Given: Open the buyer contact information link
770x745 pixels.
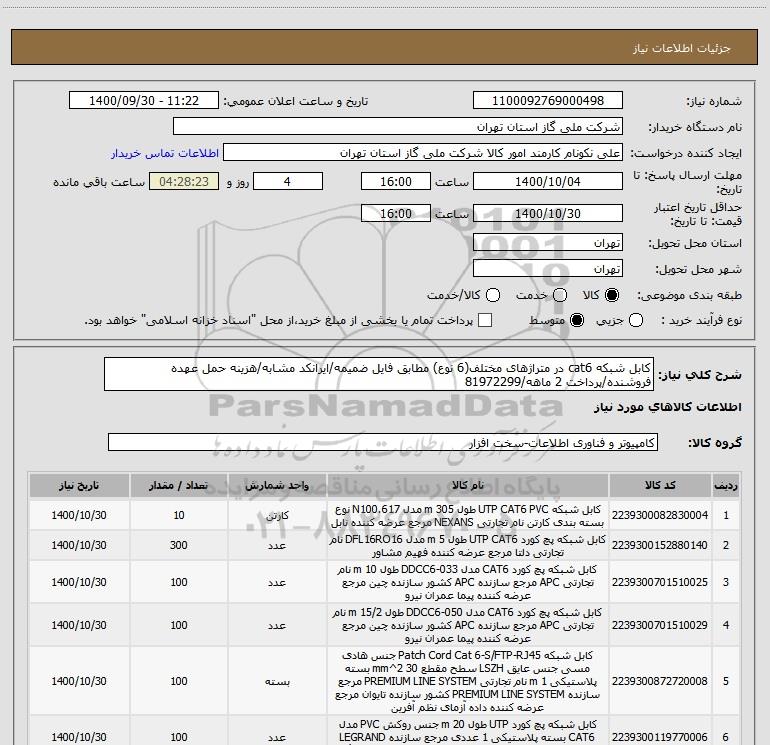Looking at the screenshot, I should tap(165, 153).
